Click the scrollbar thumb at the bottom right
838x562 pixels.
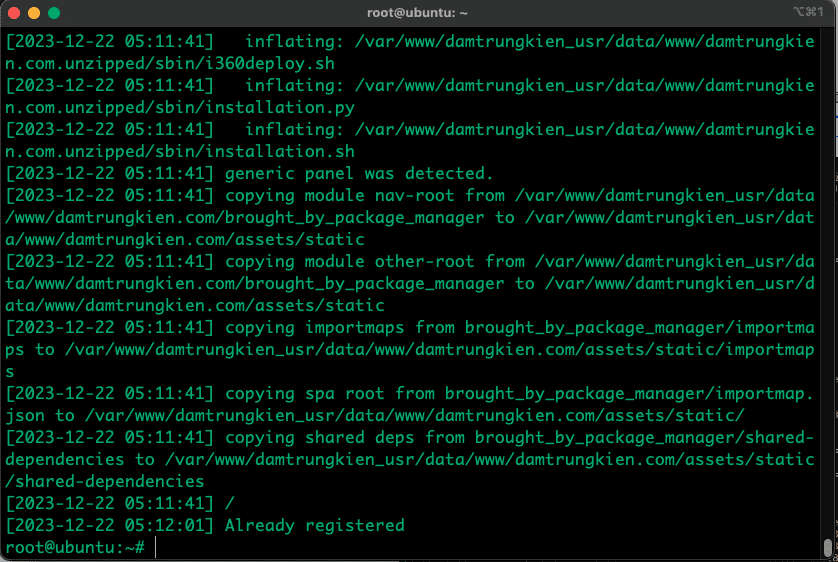click(x=828, y=547)
